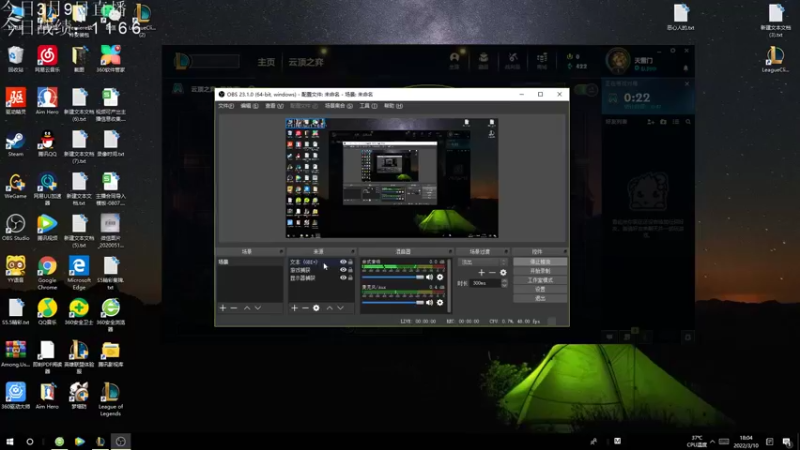Click the League client icon in taskbar
This screenshot has width=800, height=450.
[x=100, y=441]
